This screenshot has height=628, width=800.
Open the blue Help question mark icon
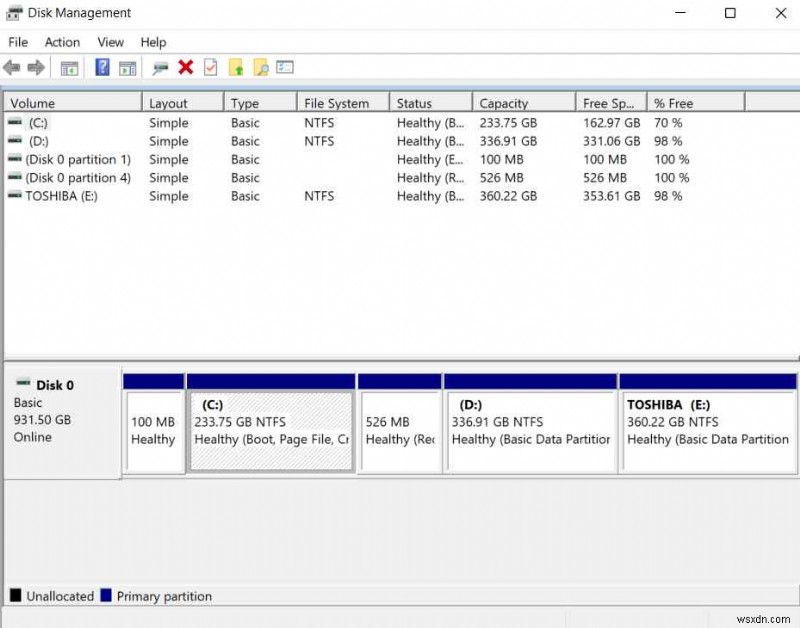tap(102, 67)
